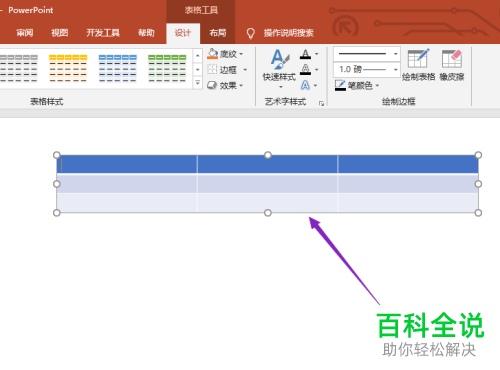Open the text outline dropdown arrow

317,70
